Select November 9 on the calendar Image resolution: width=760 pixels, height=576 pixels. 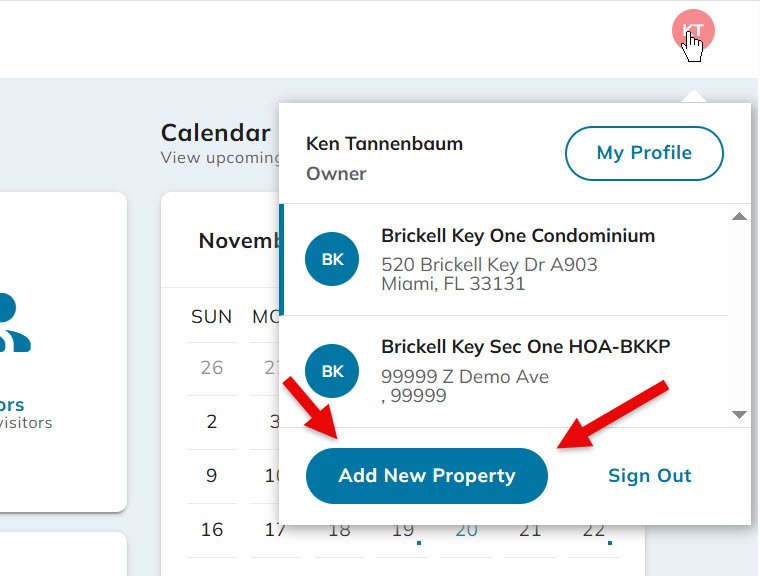pos(211,475)
